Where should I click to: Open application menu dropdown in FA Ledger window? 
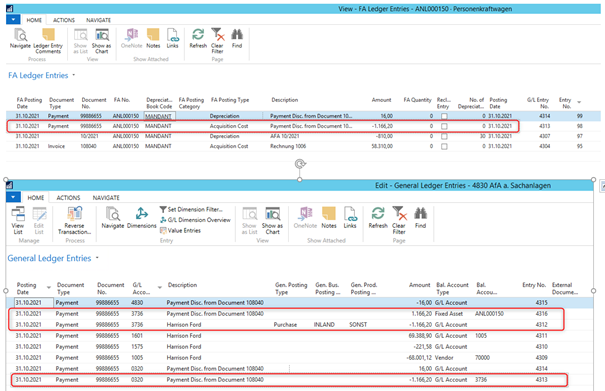pos(13,19)
